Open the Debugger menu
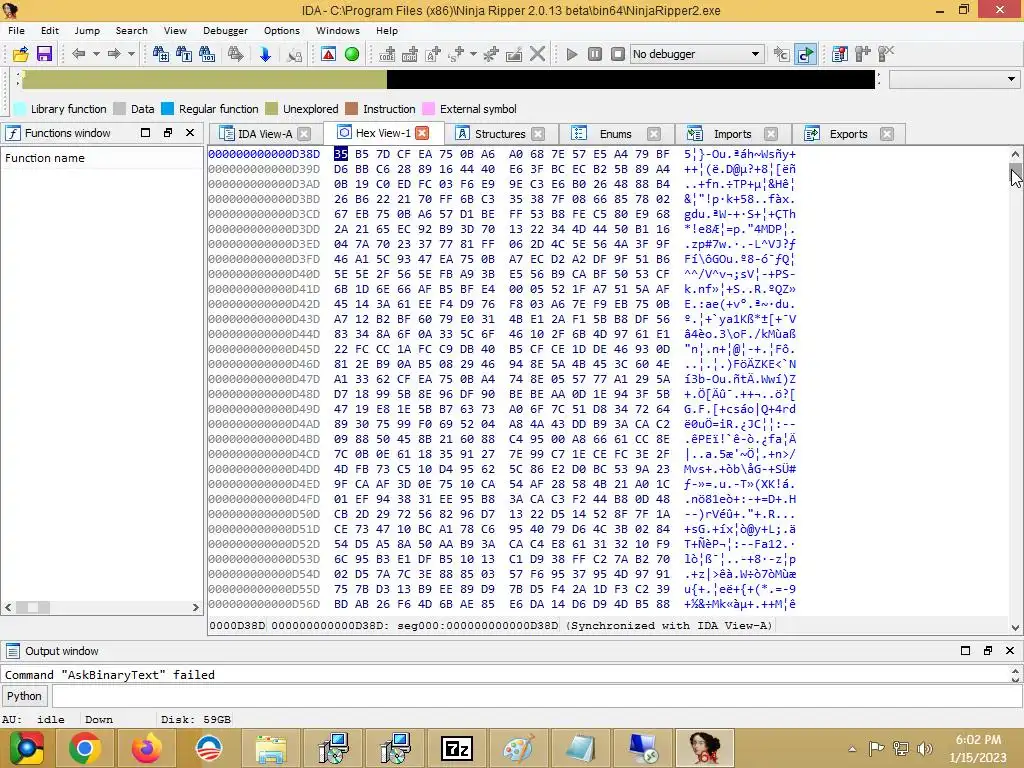This screenshot has height=768, width=1024. (x=225, y=31)
